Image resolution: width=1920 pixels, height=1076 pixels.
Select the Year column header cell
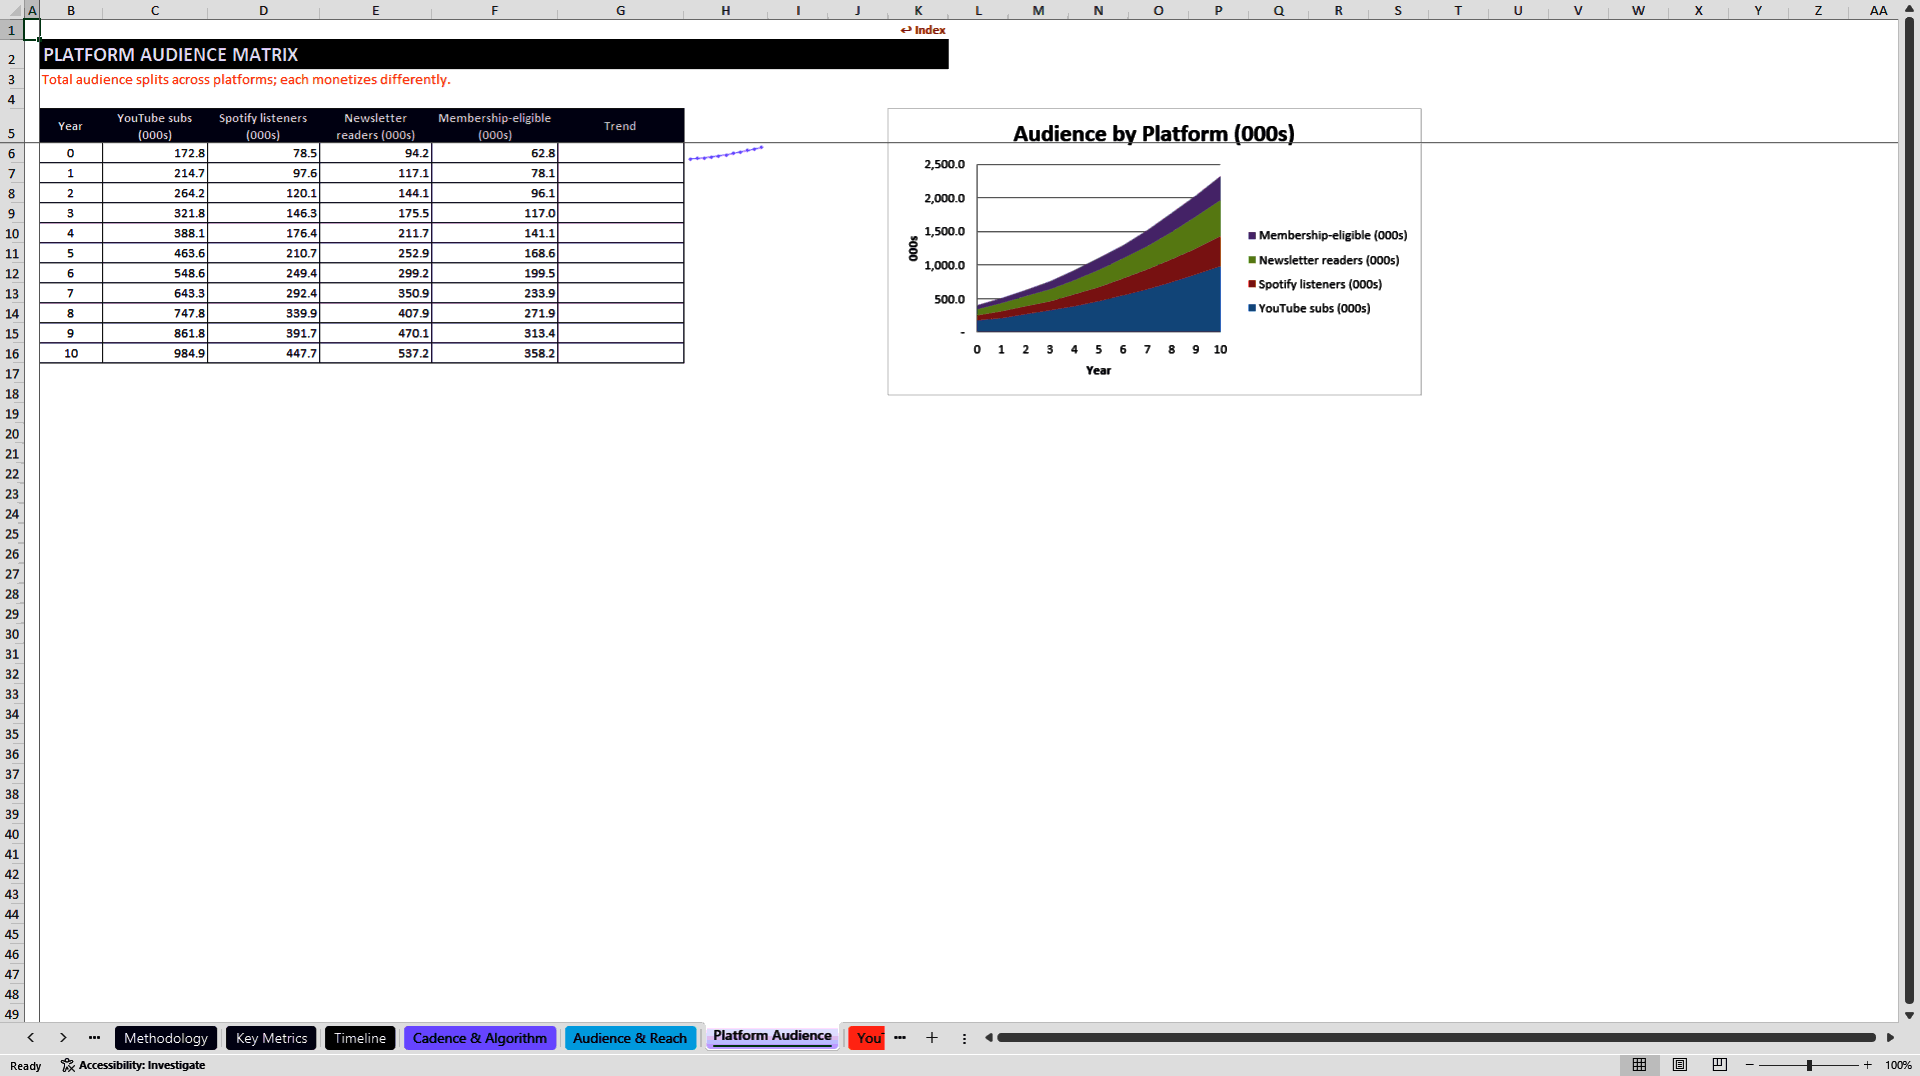(70, 126)
